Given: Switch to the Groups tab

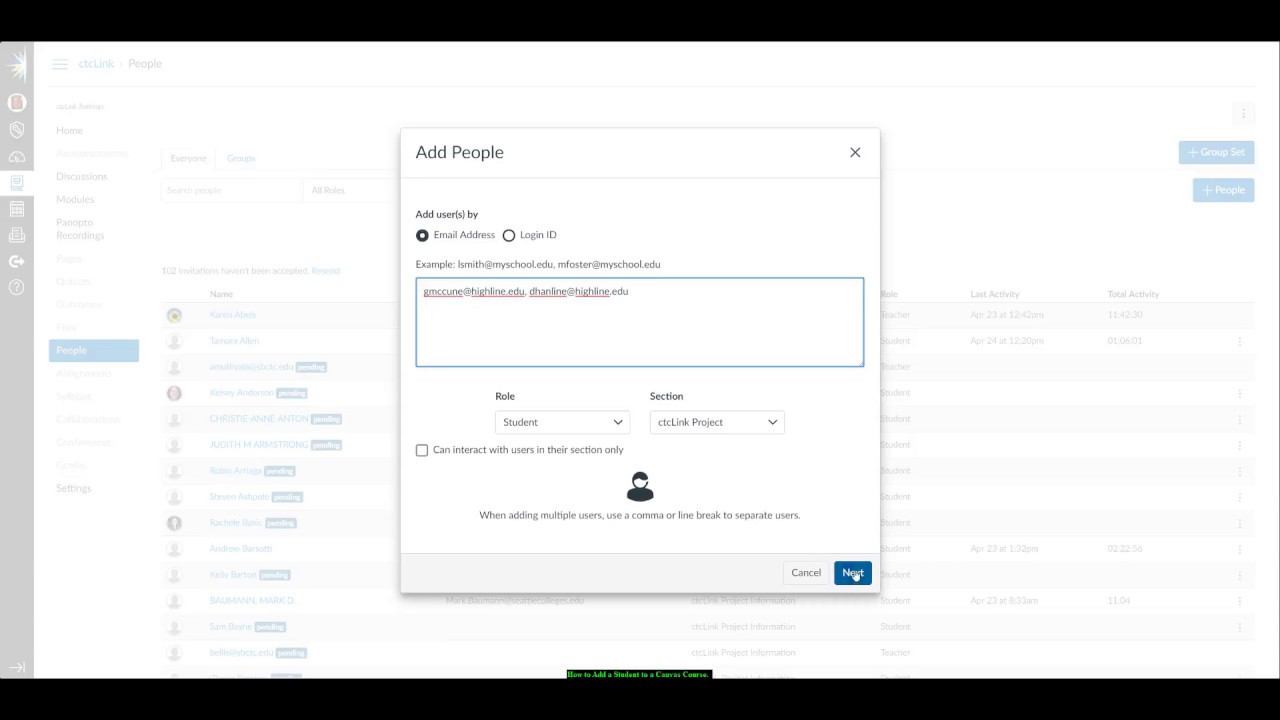Looking at the screenshot, I should (241, 158).
